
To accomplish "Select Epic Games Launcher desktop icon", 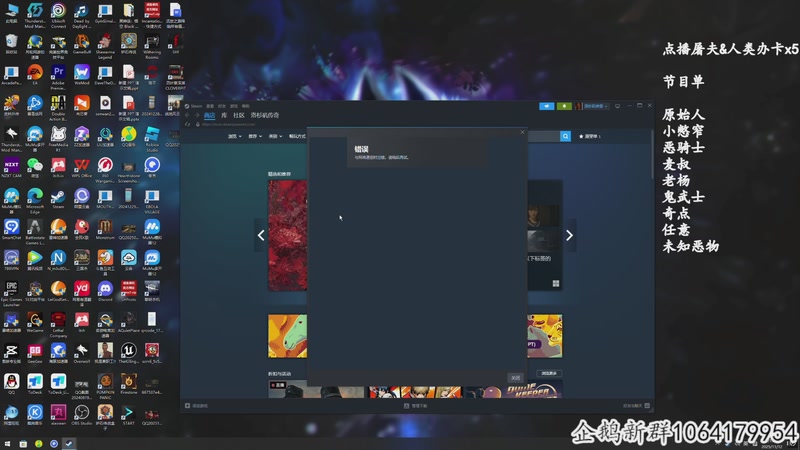I will click(x=11, y=293).
